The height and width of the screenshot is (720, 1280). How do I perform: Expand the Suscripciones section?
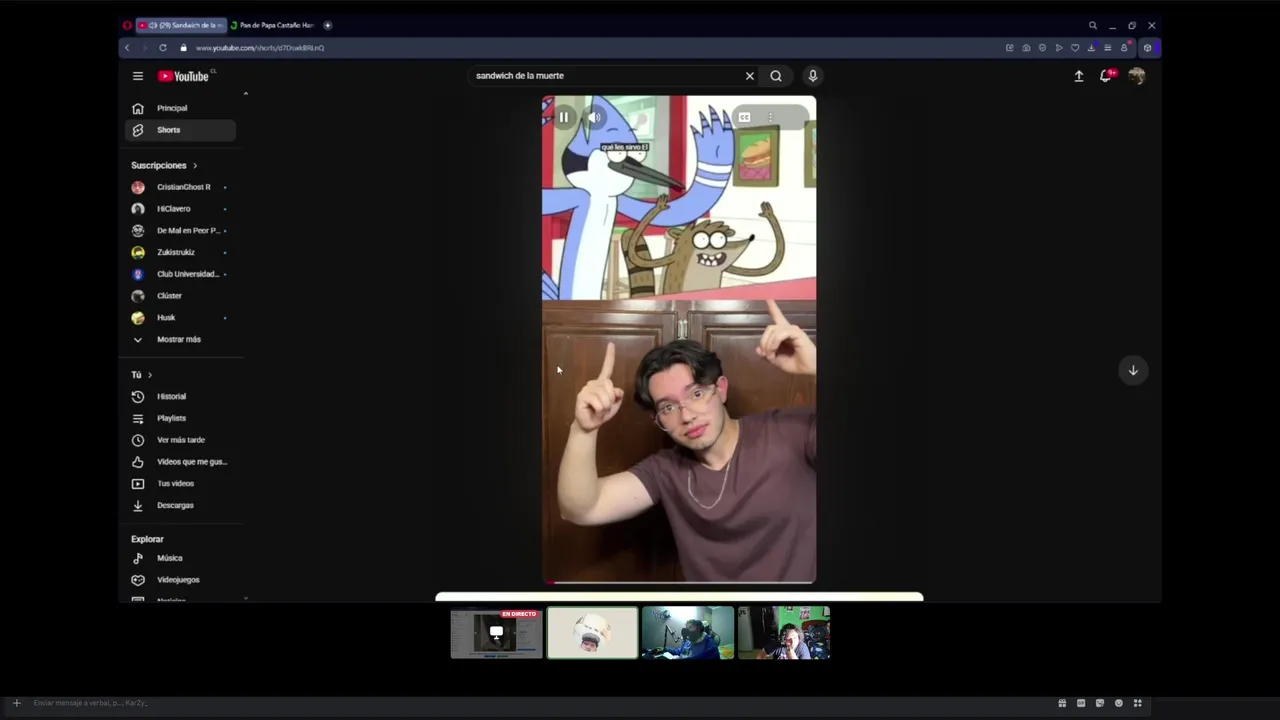(x=165, y=165)
